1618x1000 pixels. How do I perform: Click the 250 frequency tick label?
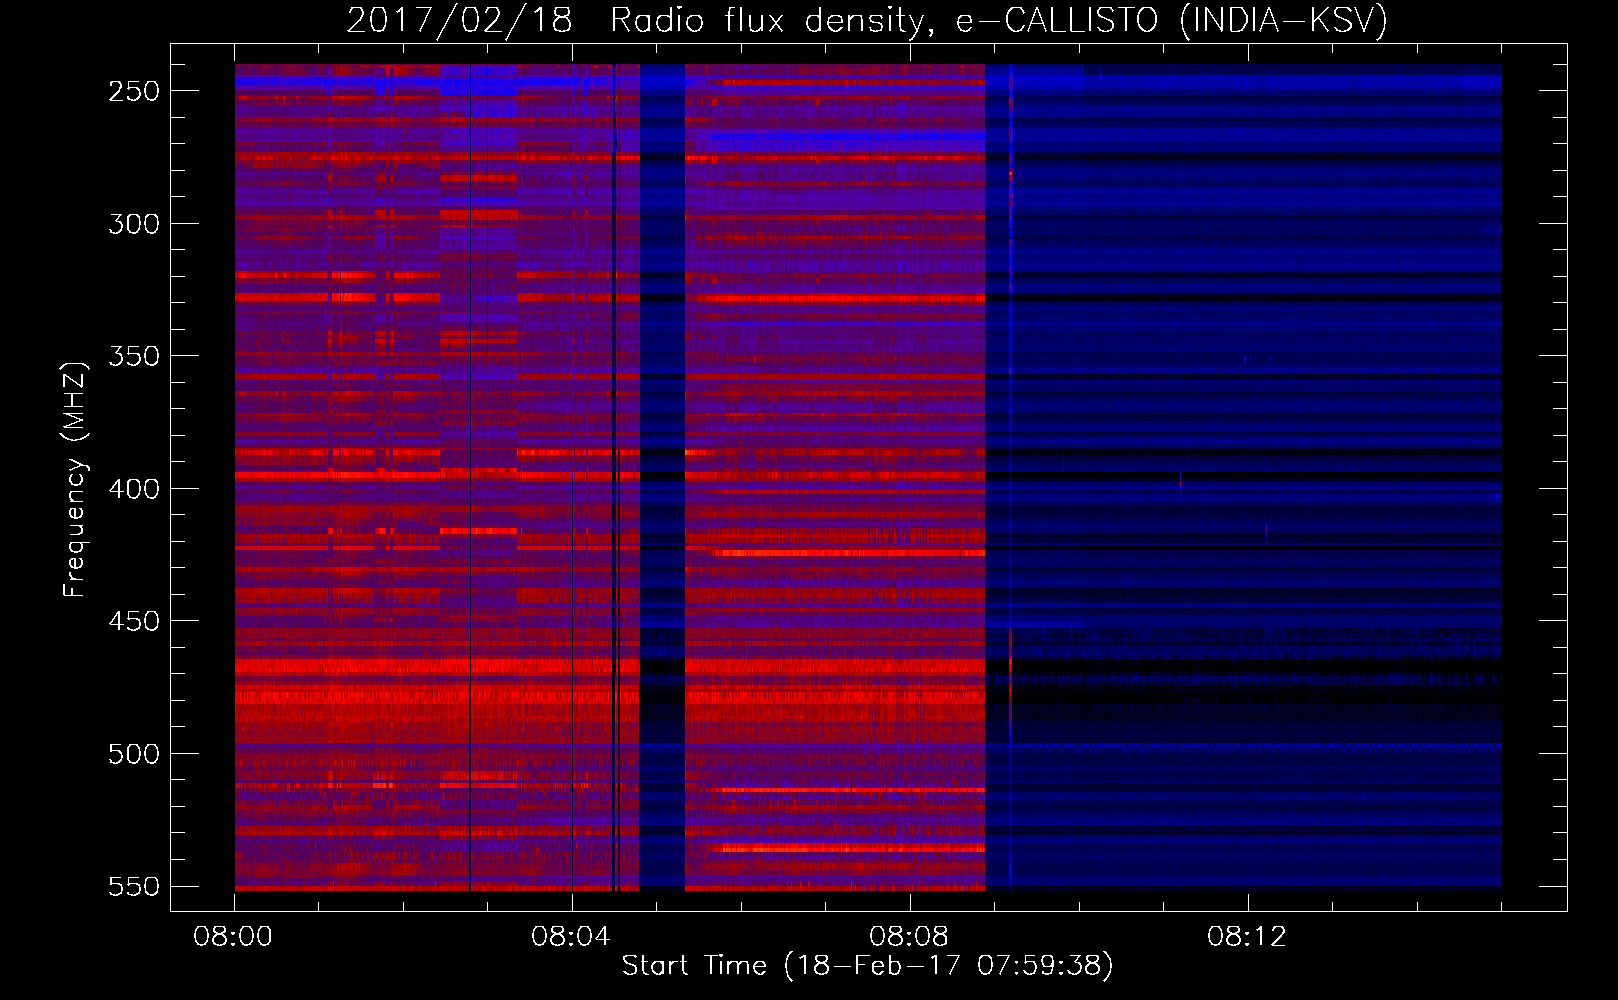point(134,91)
